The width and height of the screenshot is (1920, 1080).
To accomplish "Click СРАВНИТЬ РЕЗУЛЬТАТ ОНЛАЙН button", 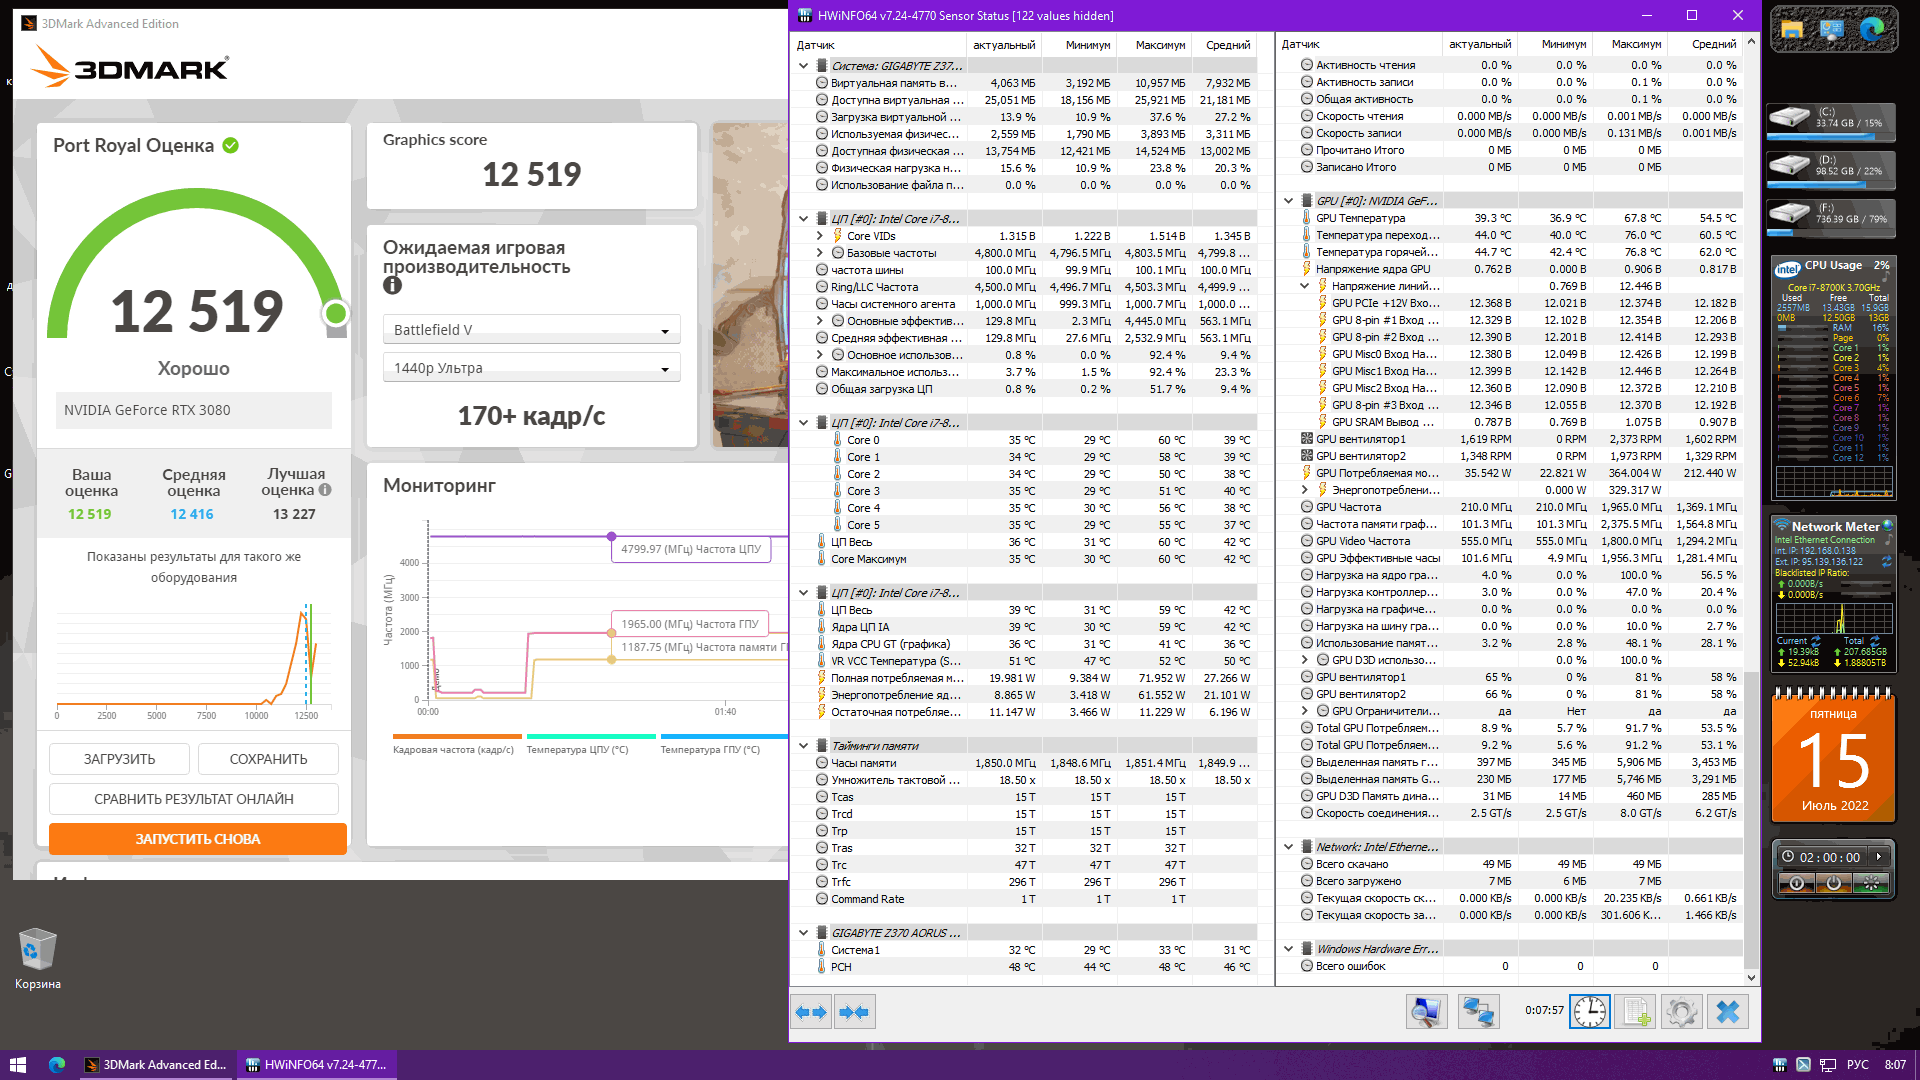I will tap(194, 799).
